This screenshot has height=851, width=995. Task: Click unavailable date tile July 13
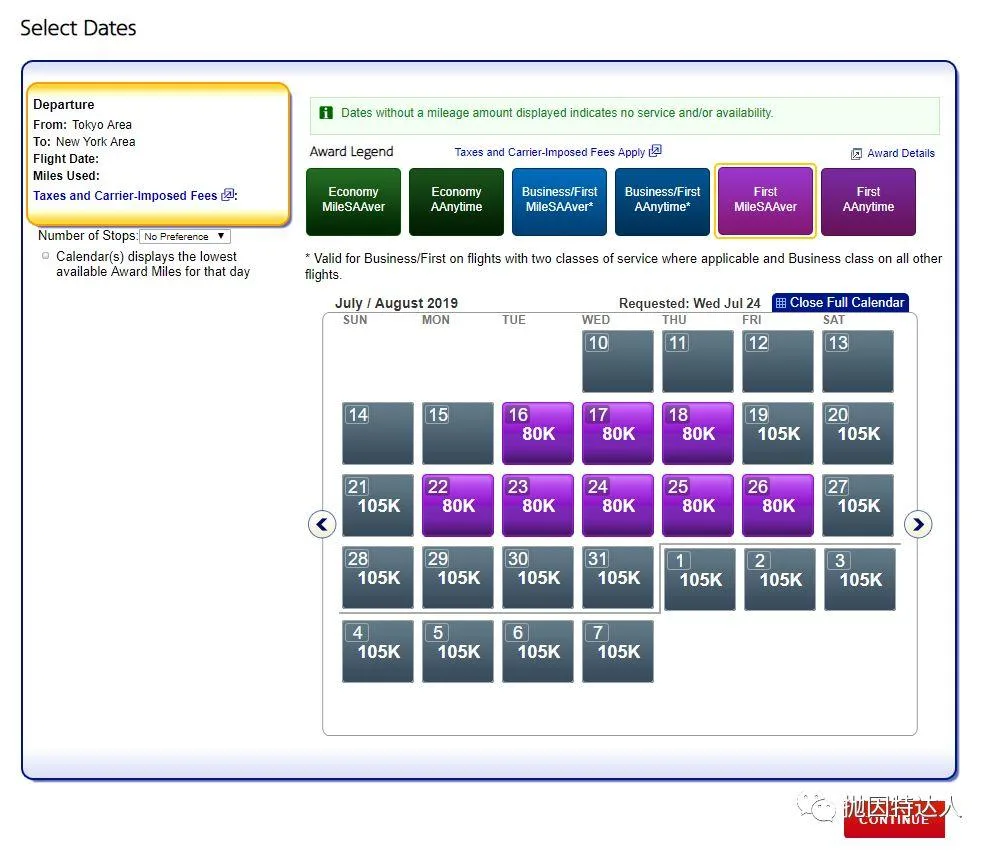(x=857, y=361)
